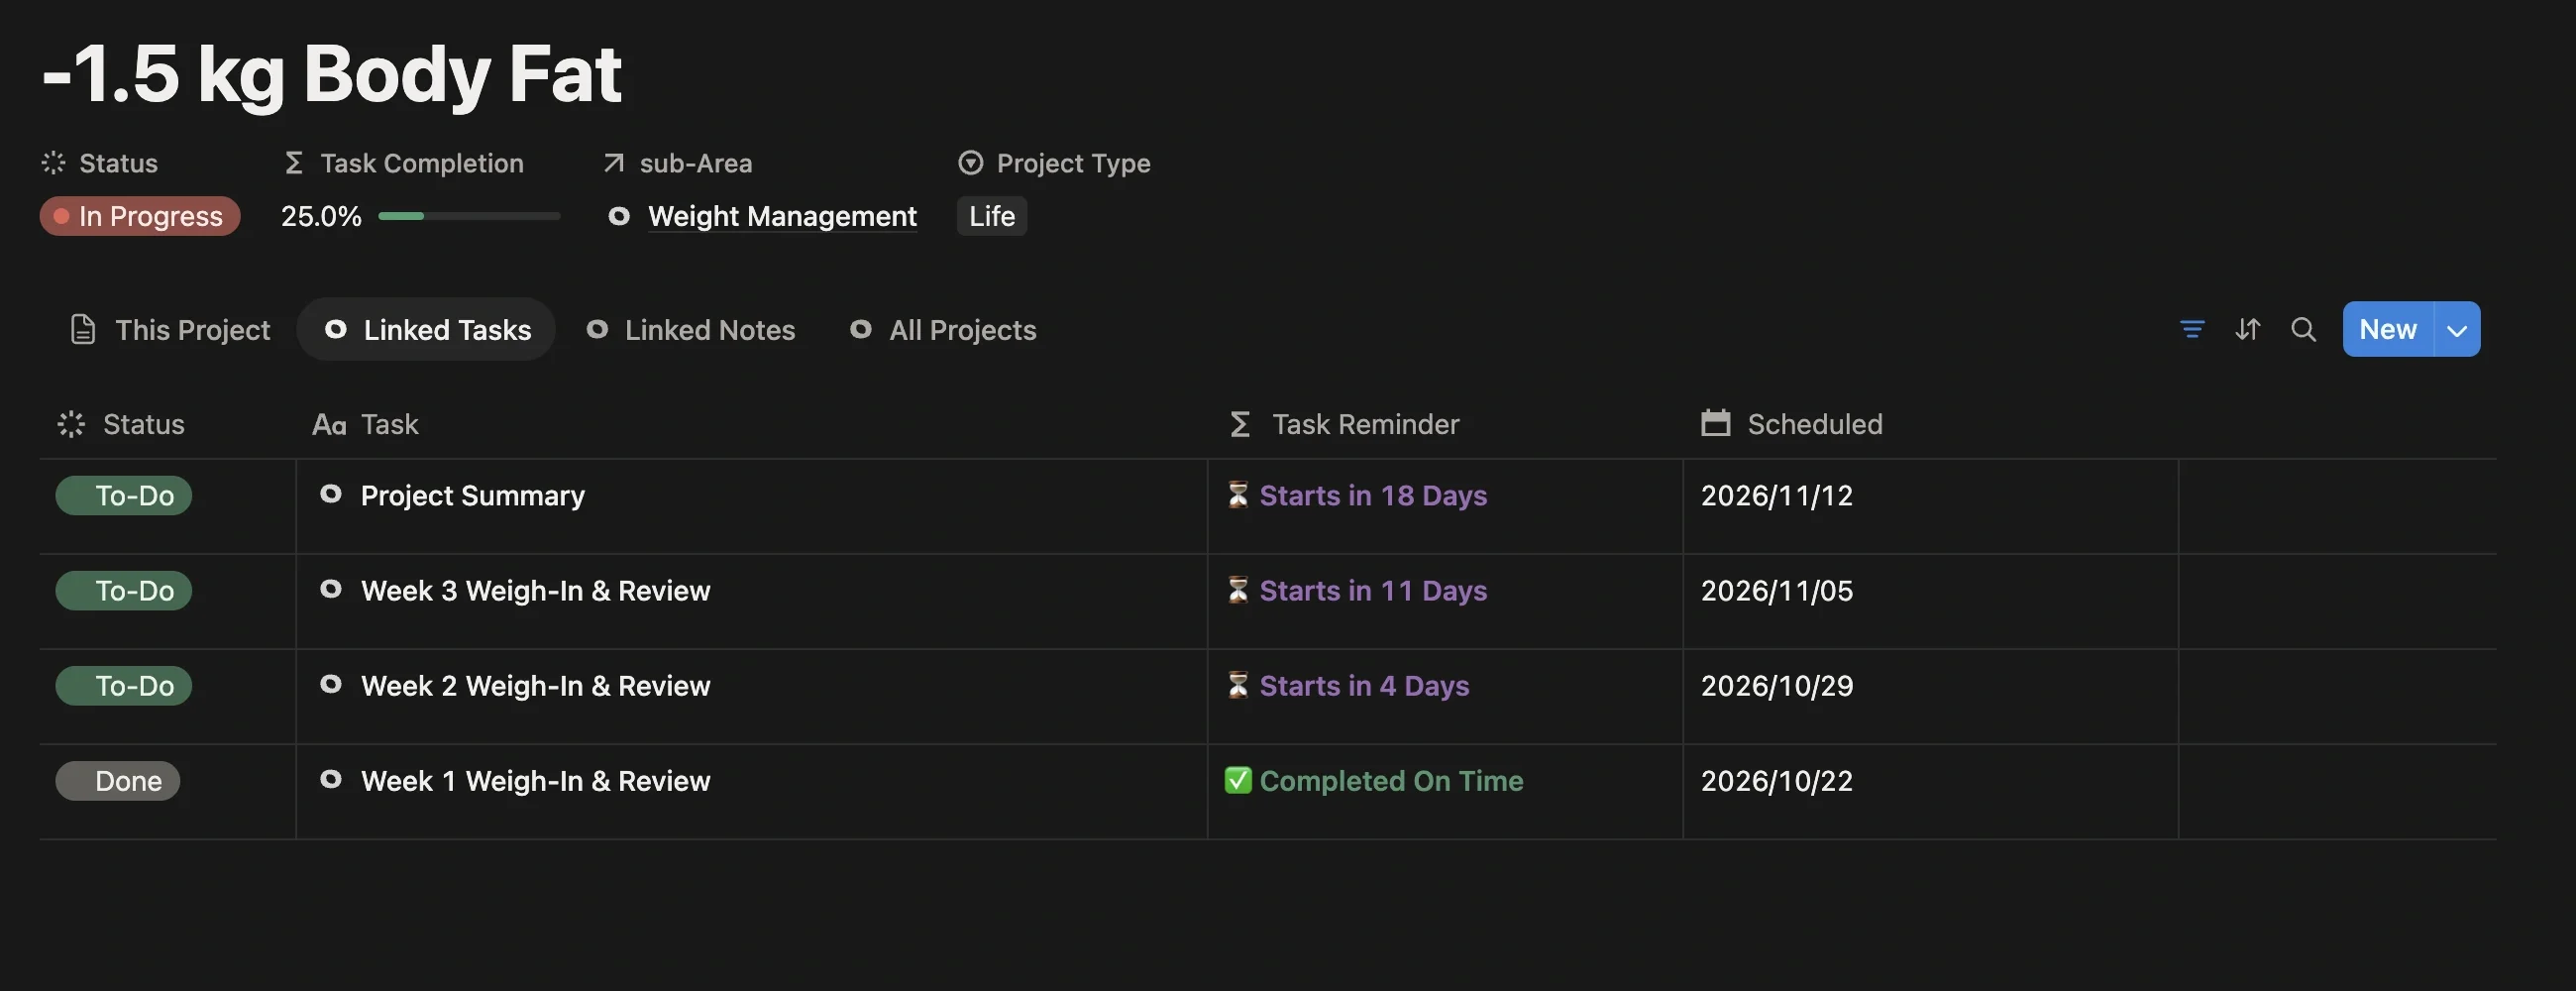Viewport: 2576px width, 991px height.
Task: Adjust the 25.0% task completion progress bar
Action: (469, 216)
